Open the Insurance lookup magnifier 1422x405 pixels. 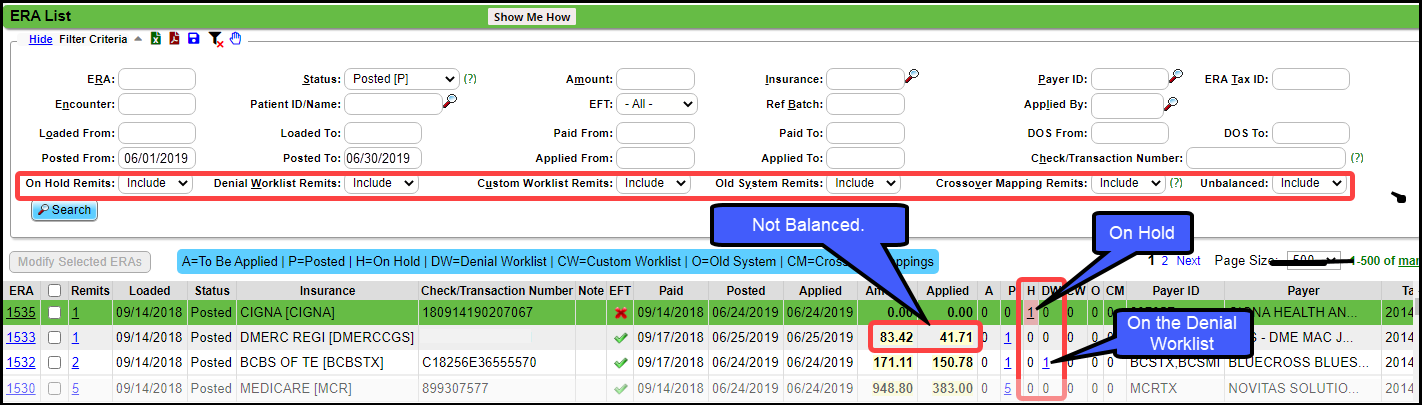point(912,76)
